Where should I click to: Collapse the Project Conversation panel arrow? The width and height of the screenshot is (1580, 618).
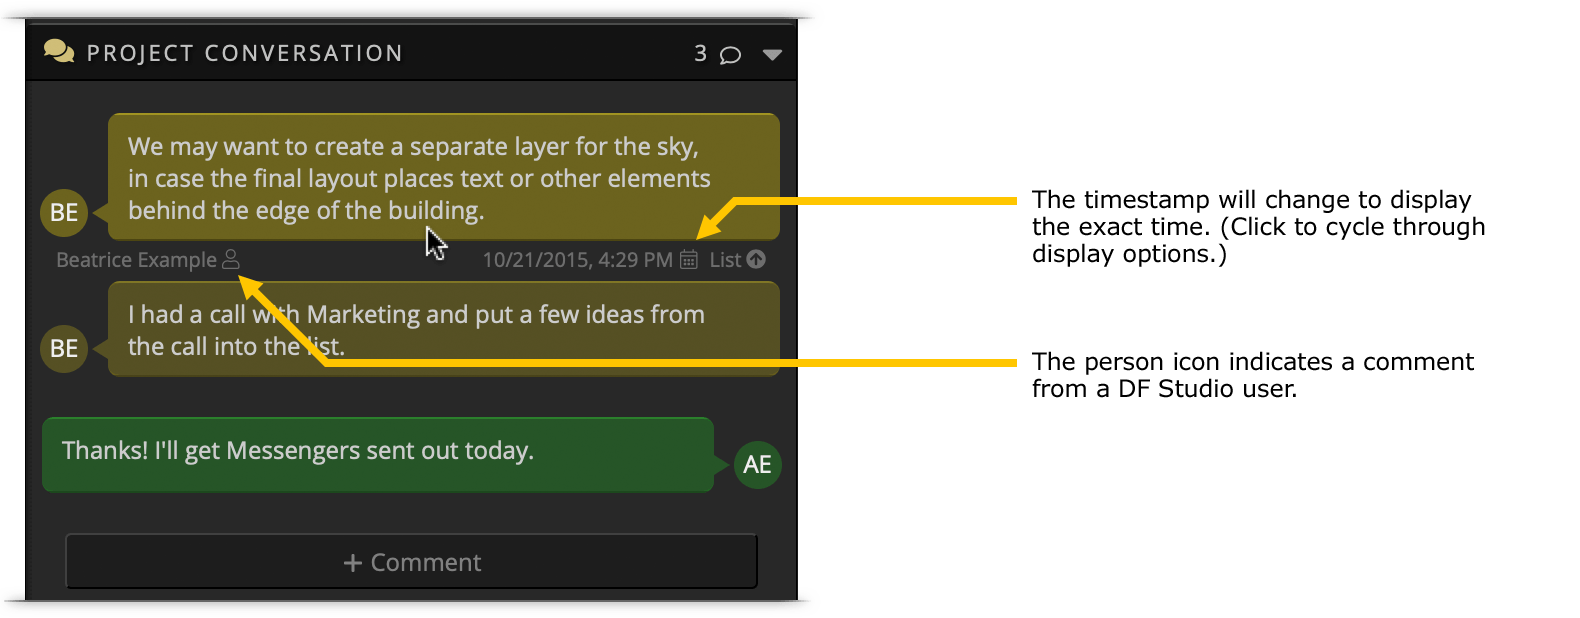coord(772,55)
